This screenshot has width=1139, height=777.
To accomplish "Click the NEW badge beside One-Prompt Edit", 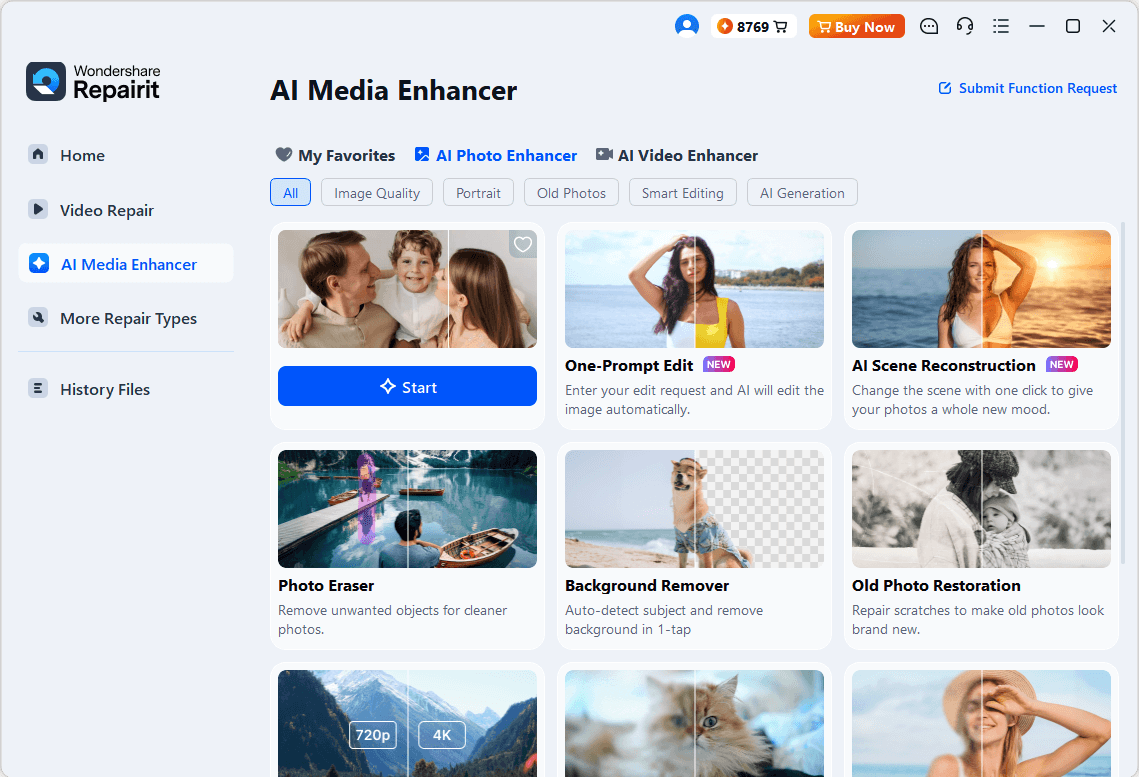I will (719, 365).
